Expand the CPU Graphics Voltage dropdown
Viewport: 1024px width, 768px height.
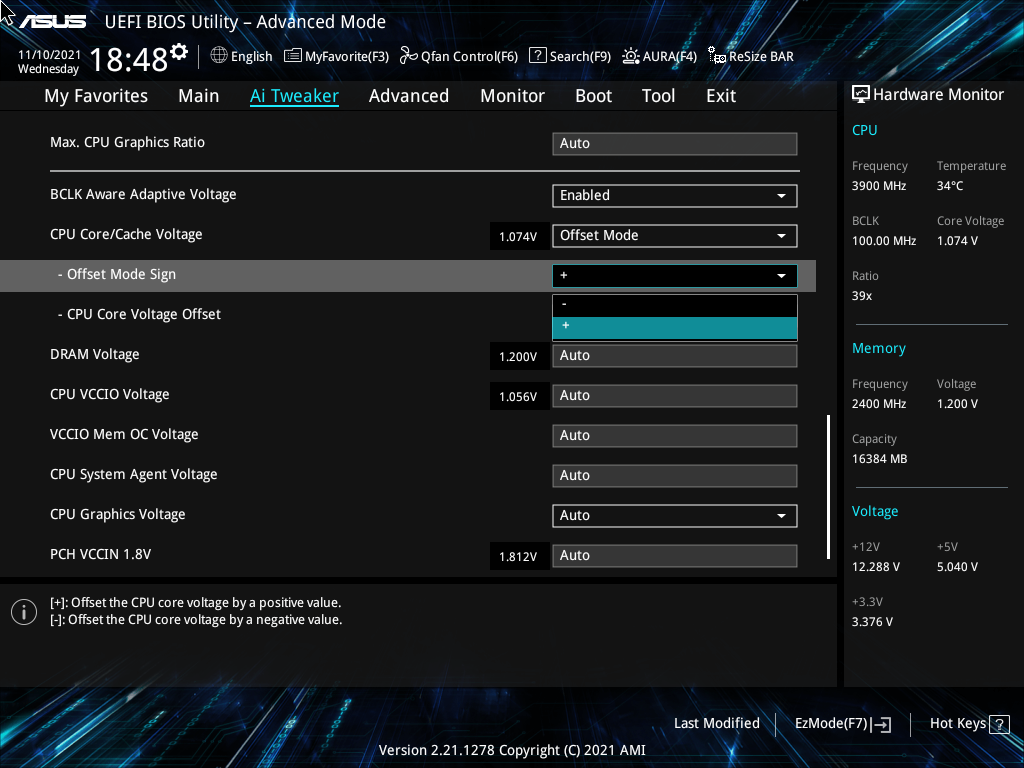coord(675,516)
